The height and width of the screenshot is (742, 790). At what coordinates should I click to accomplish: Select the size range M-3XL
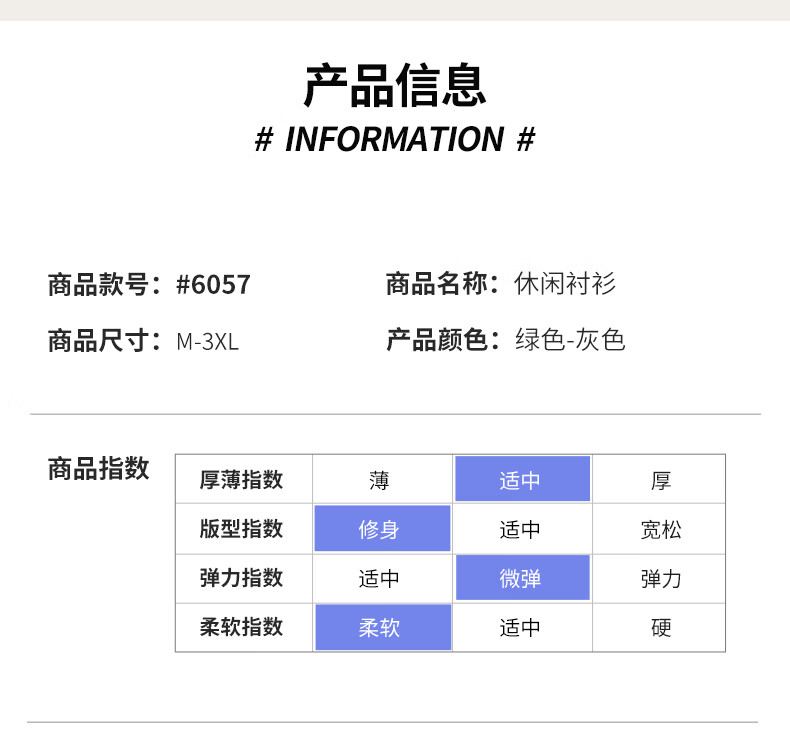coord(207,341)
